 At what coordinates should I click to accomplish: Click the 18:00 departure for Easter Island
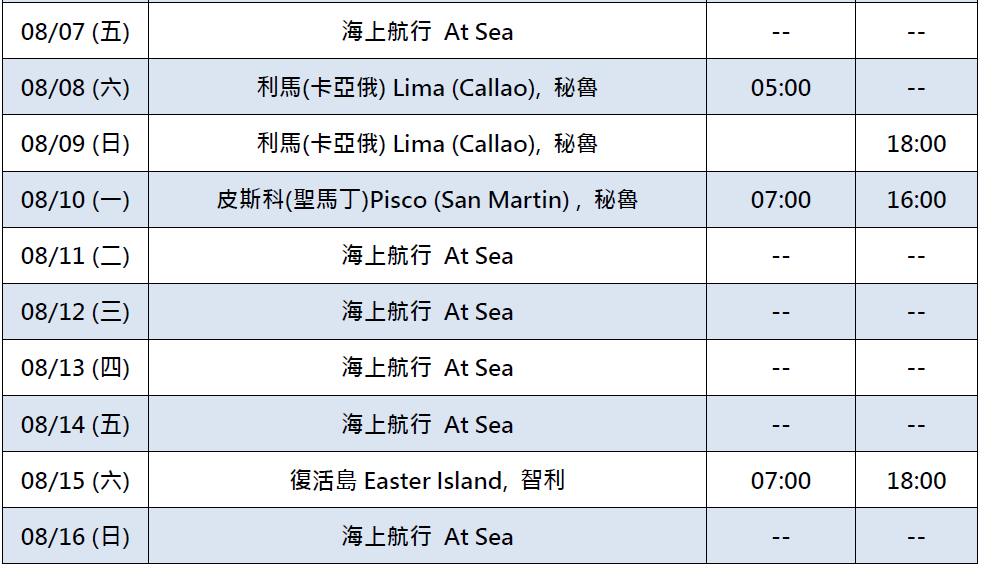click(916, 481)
